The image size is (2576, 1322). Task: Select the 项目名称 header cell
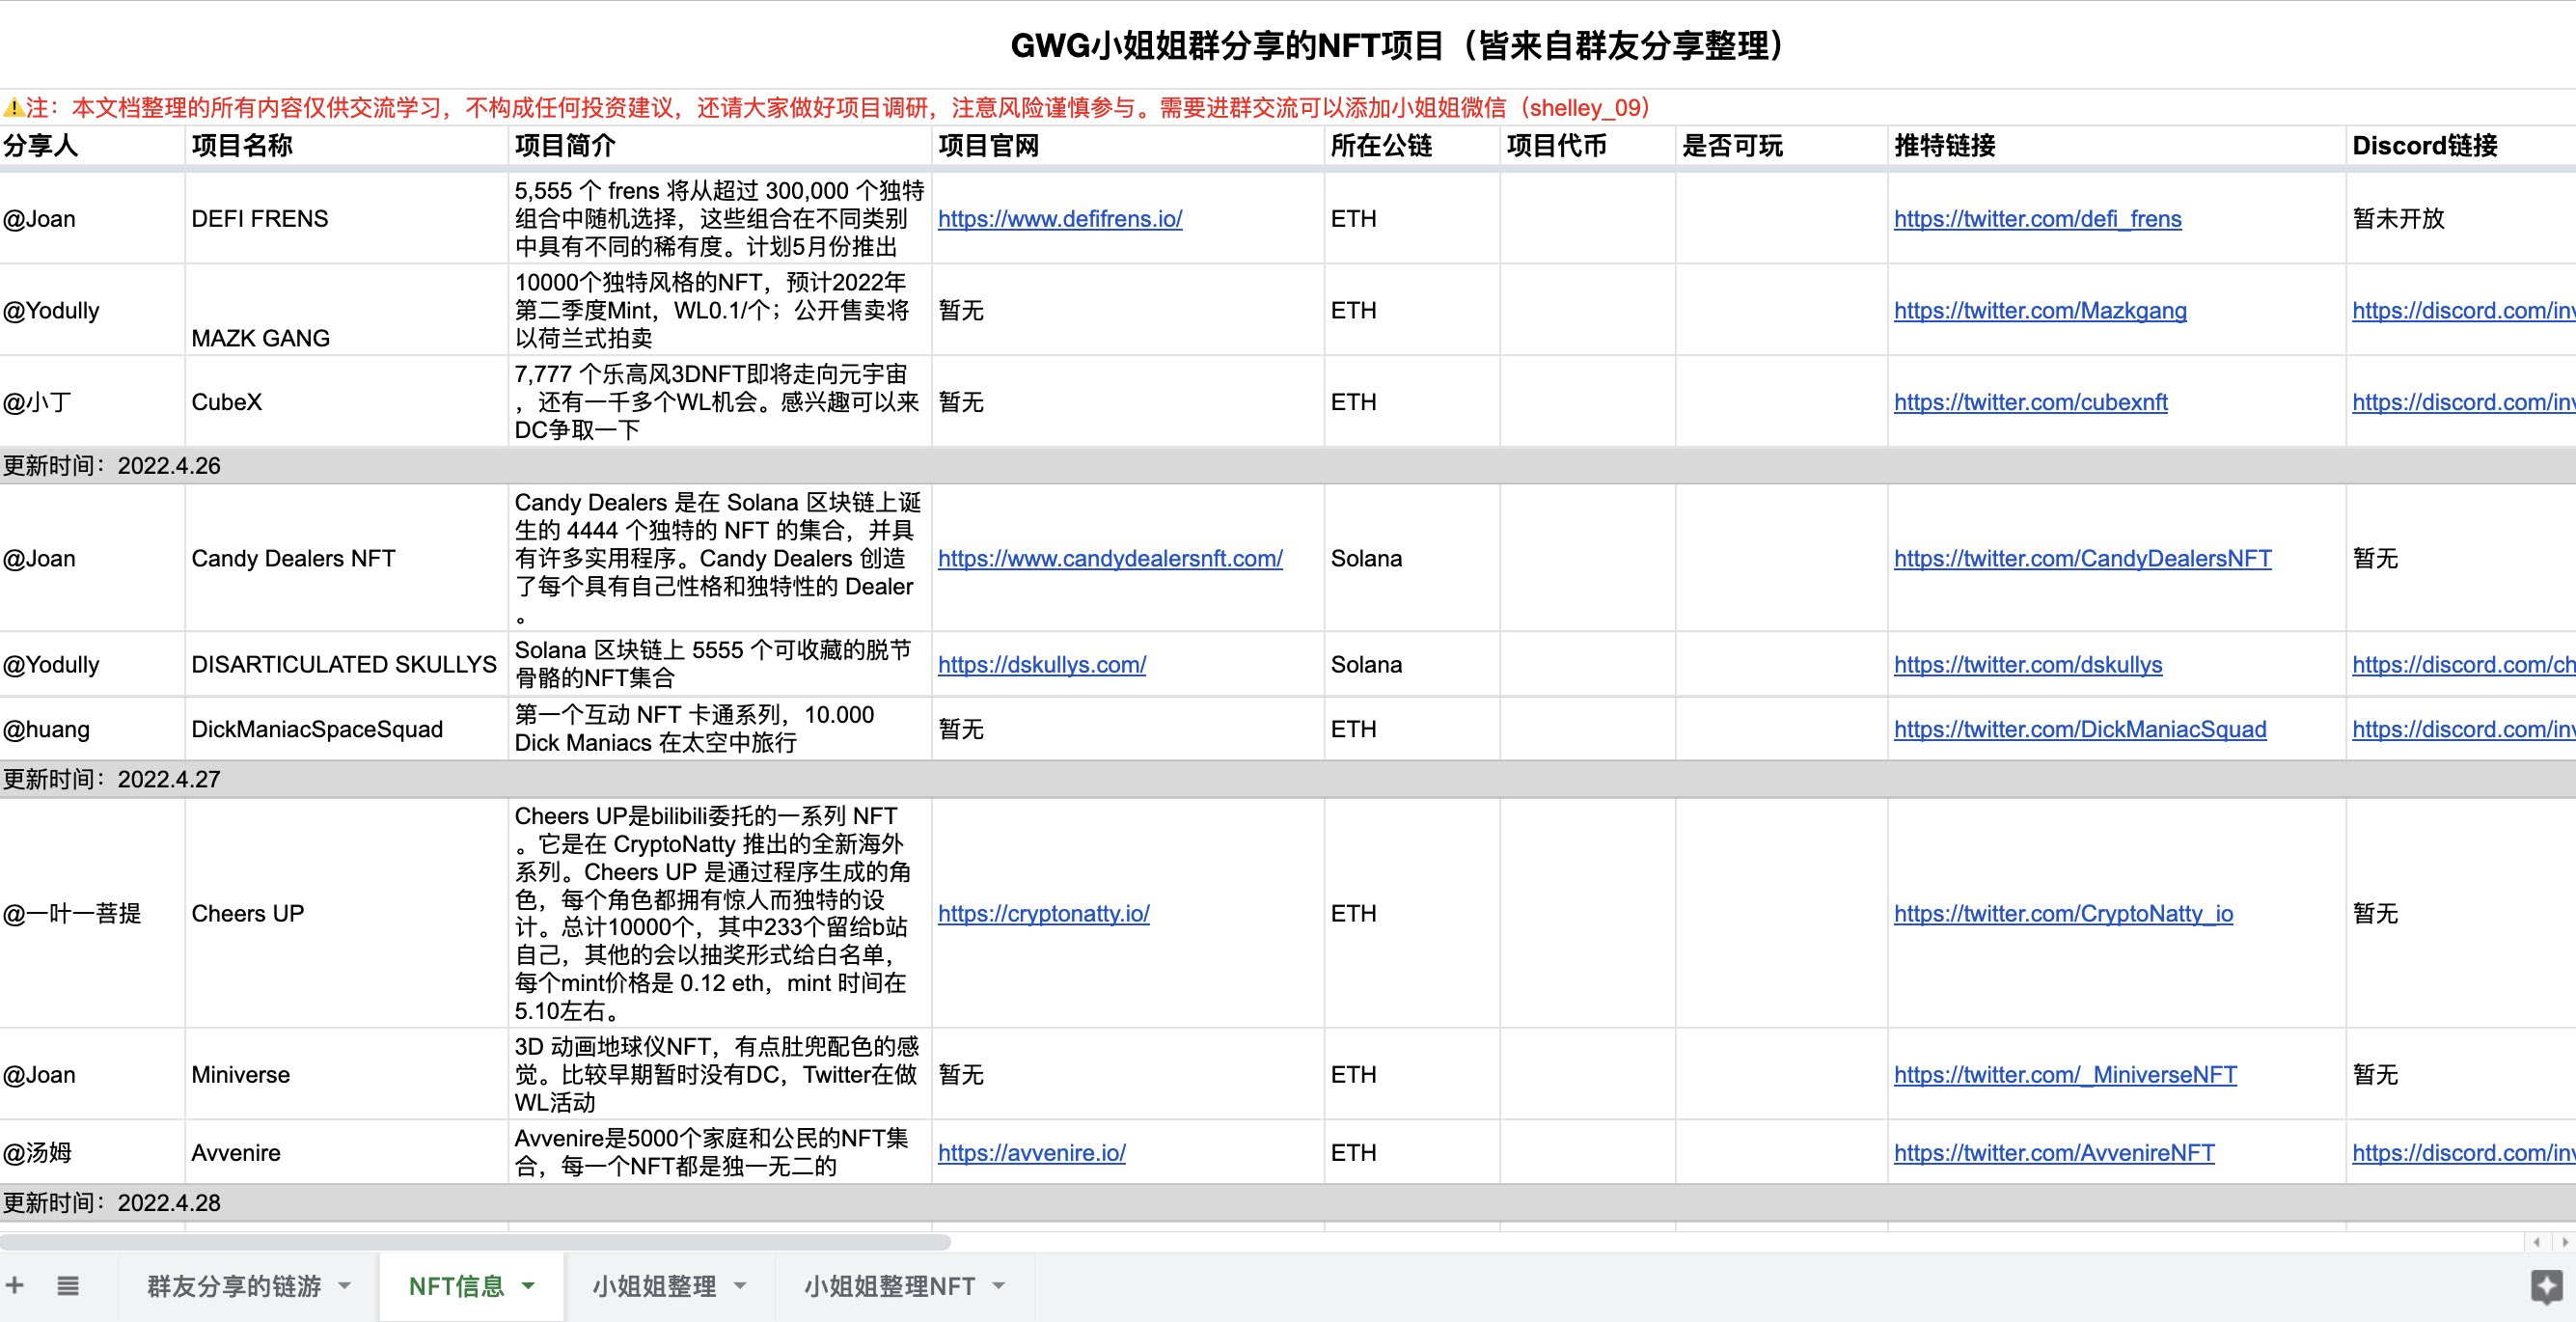pos(346,146)
